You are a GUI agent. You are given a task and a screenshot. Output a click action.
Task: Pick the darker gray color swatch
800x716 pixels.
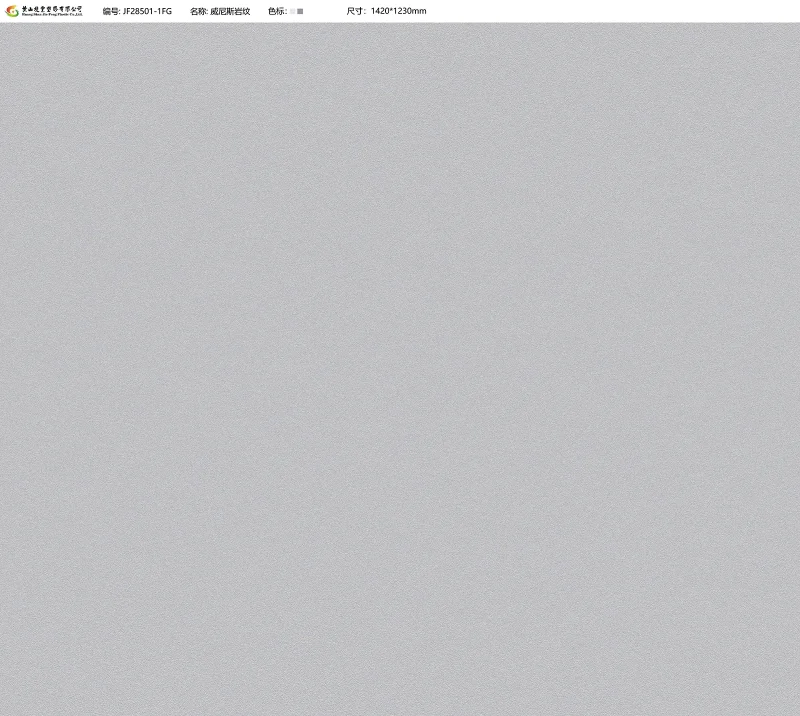coord(300,11)
